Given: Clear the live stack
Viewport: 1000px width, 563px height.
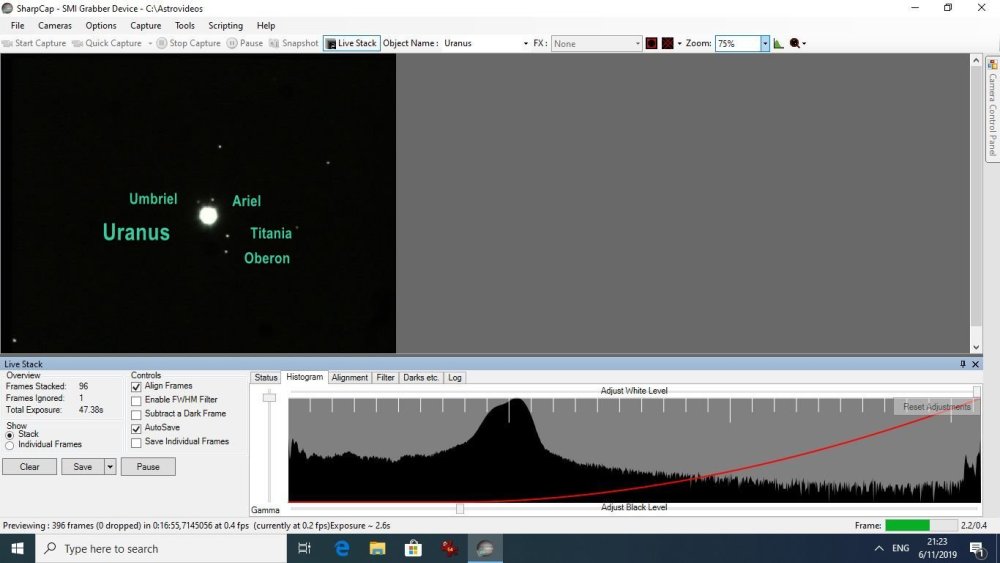Looking at the screenshot, I should coord(30,467).
